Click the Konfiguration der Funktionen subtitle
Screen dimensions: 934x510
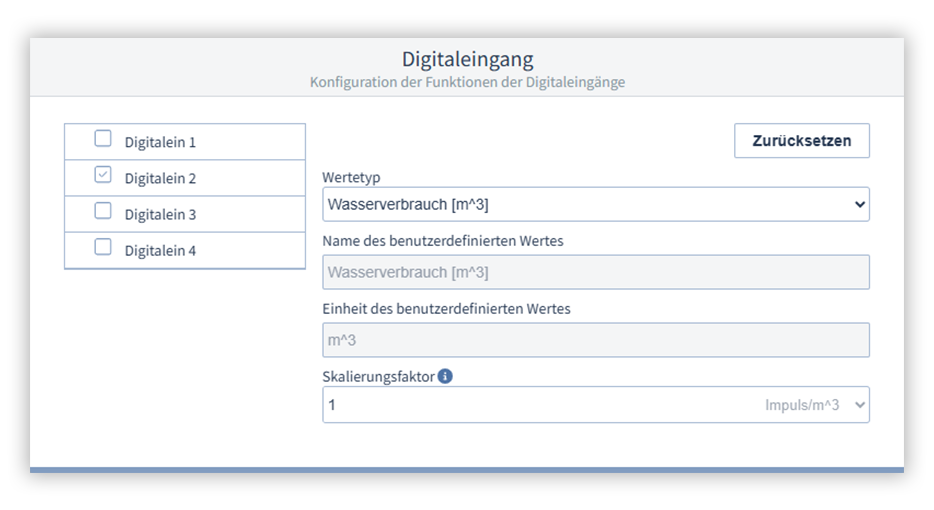(467, 82)
